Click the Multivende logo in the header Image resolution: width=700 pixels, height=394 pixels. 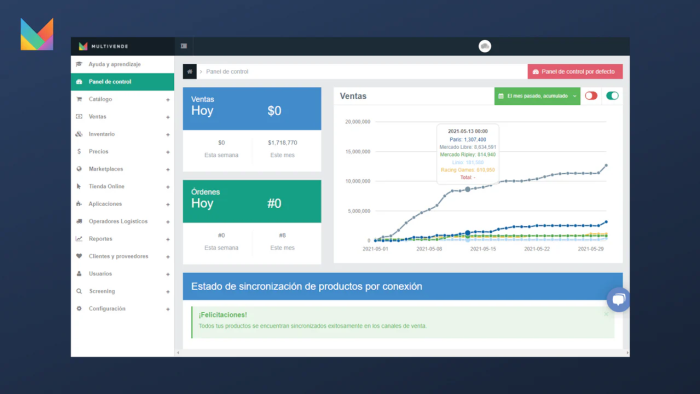104,46
